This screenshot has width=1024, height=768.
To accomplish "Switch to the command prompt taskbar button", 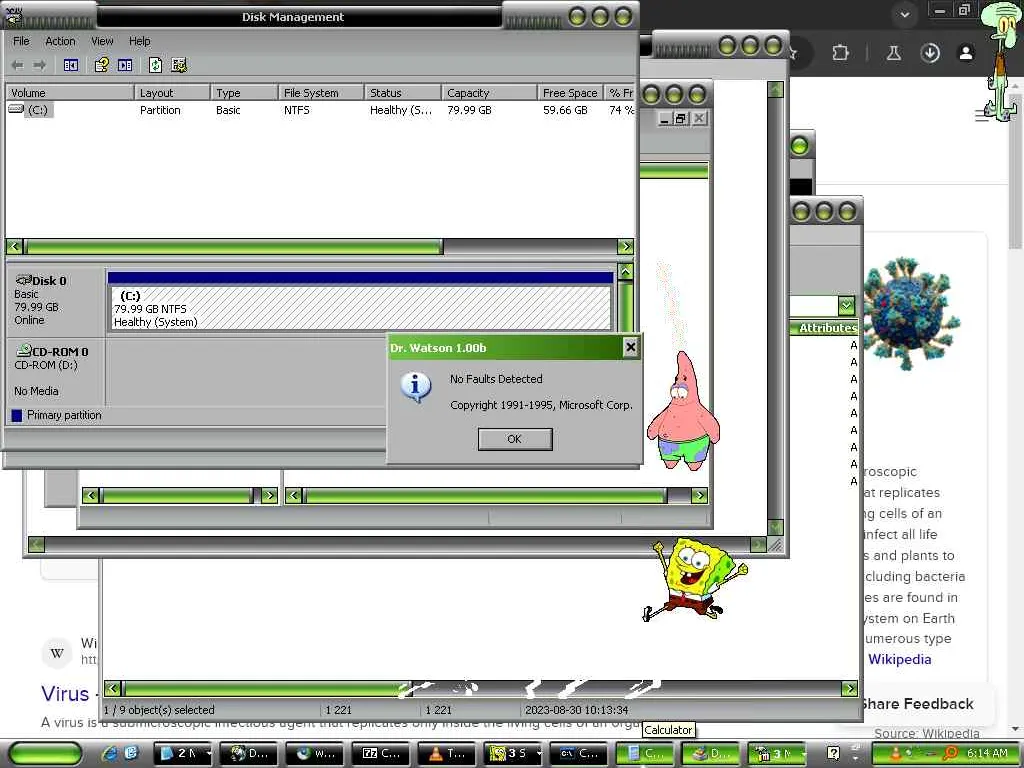I will [579, 754].
